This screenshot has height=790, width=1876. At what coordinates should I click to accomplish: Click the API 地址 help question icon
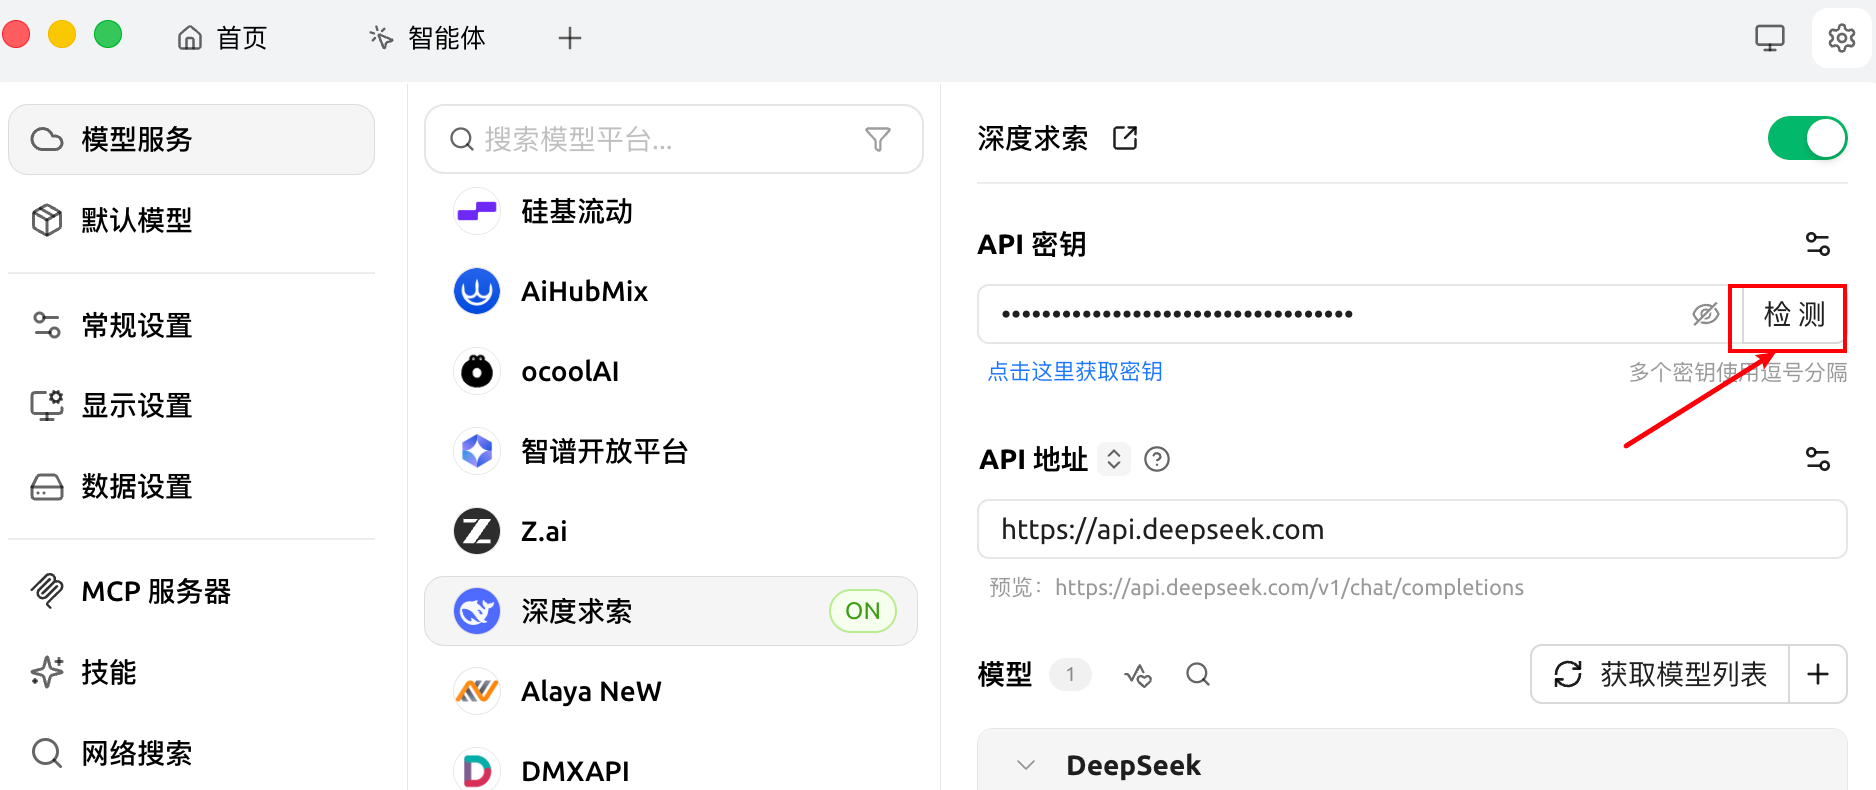click(1157, 459)
